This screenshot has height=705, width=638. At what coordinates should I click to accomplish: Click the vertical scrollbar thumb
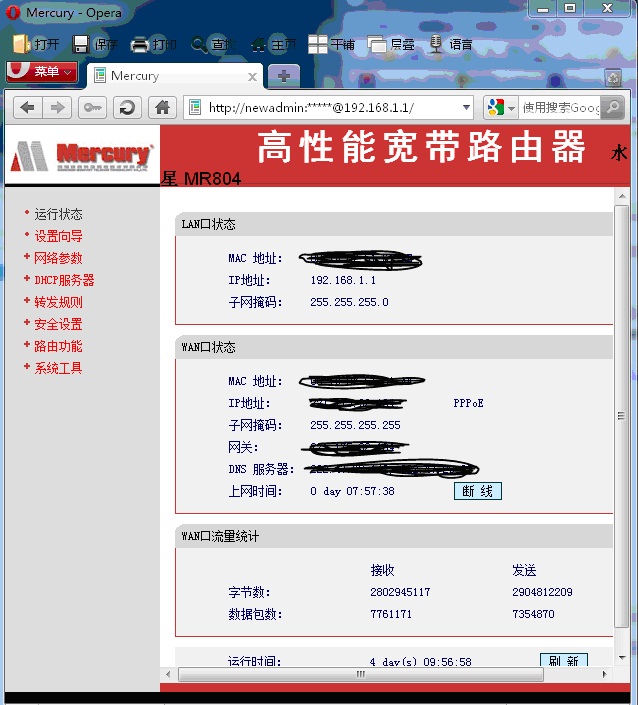pyautogui.click(x=621, y=416)
